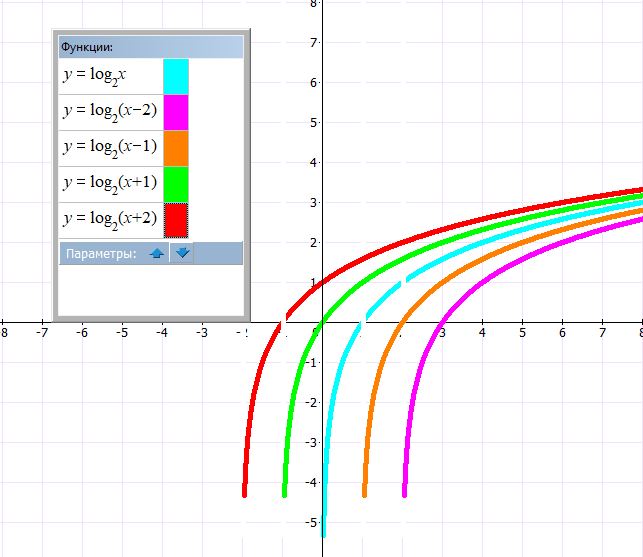Open the magenta swatch for log₂(x−2)
The image size is (643, 557).
[x=175, y=112]
